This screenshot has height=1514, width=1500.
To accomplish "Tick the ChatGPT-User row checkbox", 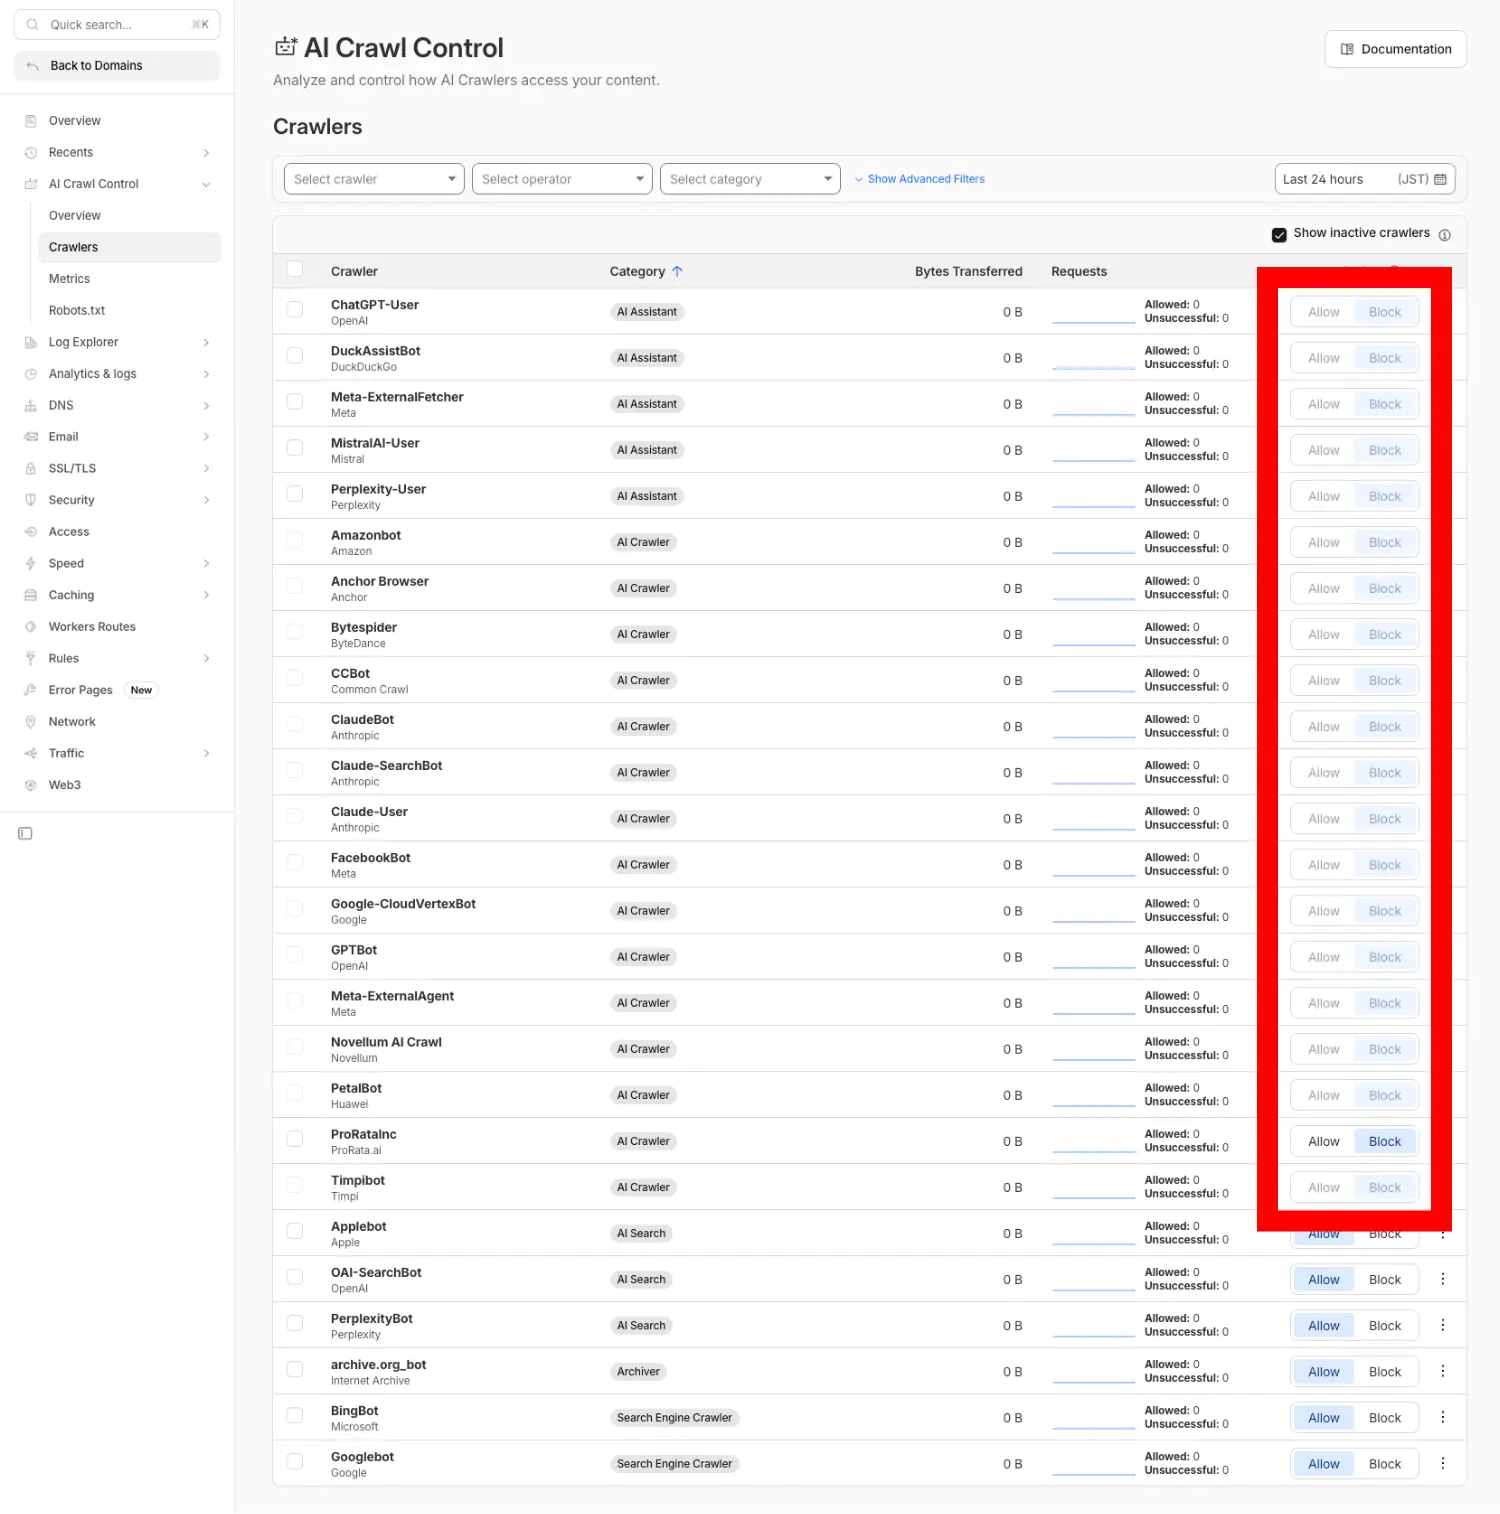I will (295, 310).
